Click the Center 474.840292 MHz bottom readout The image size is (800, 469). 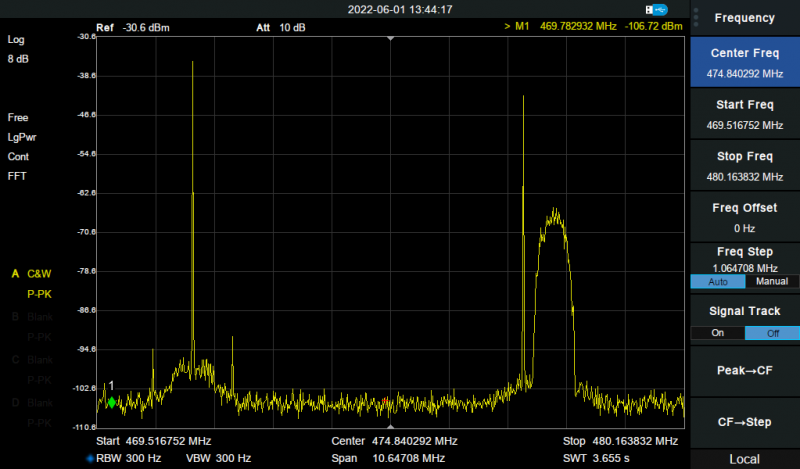[x=394, y=441]
